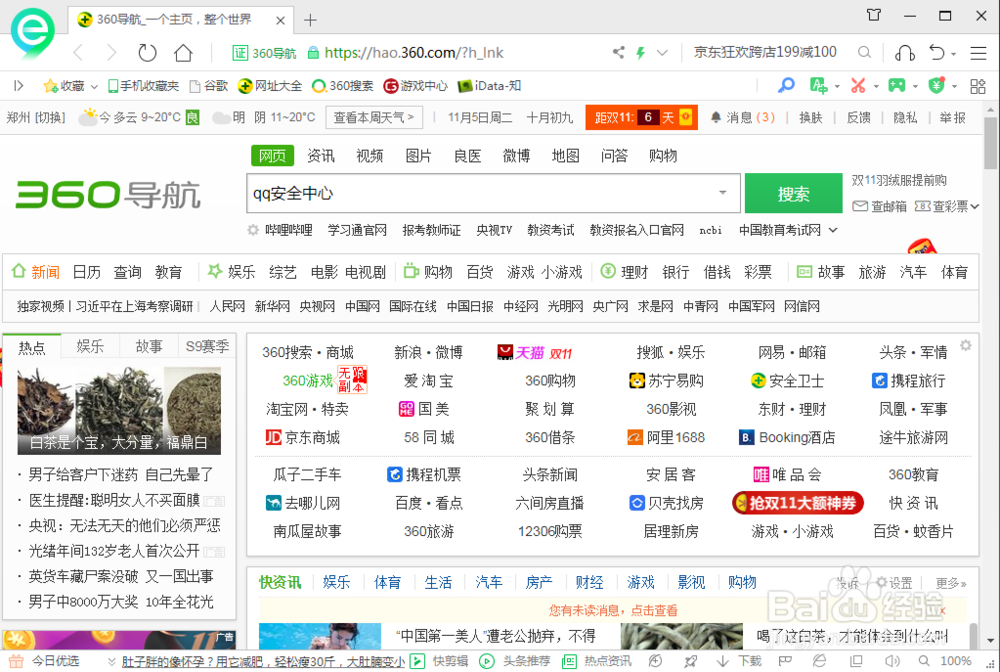
Task: Reload the page with refresh icon
Action: 147,53
